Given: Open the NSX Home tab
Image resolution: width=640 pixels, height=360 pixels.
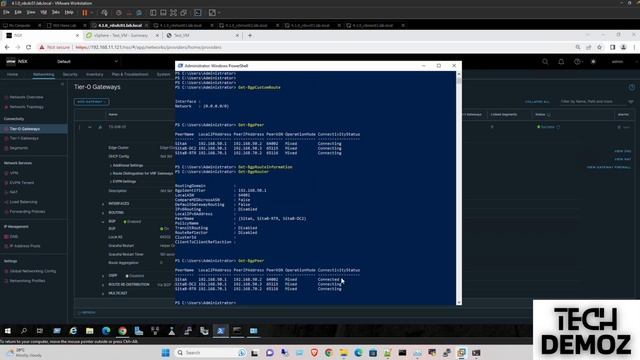Looking at the screenshot, I should pyautogui.click(x=12, y=74).
